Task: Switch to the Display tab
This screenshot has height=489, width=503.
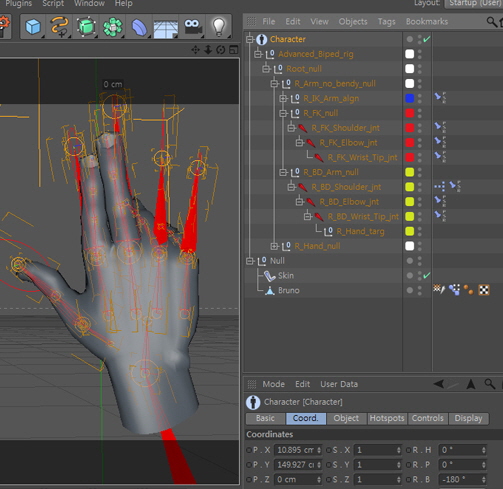Action: 468,418
